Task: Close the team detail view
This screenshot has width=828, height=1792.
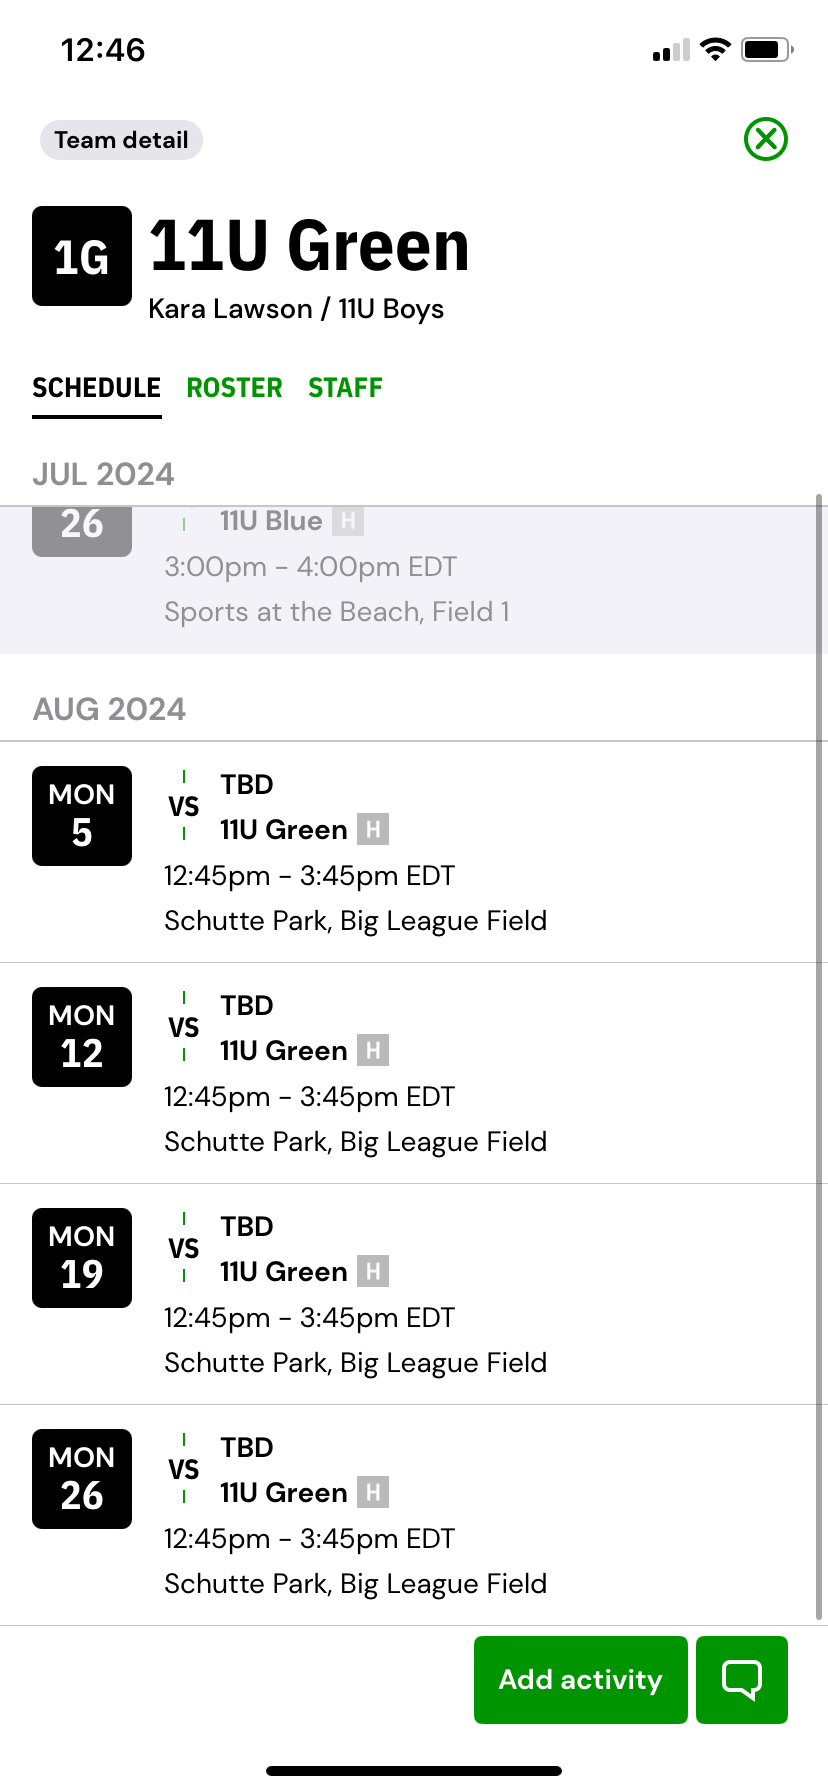Action: [766, 139]
